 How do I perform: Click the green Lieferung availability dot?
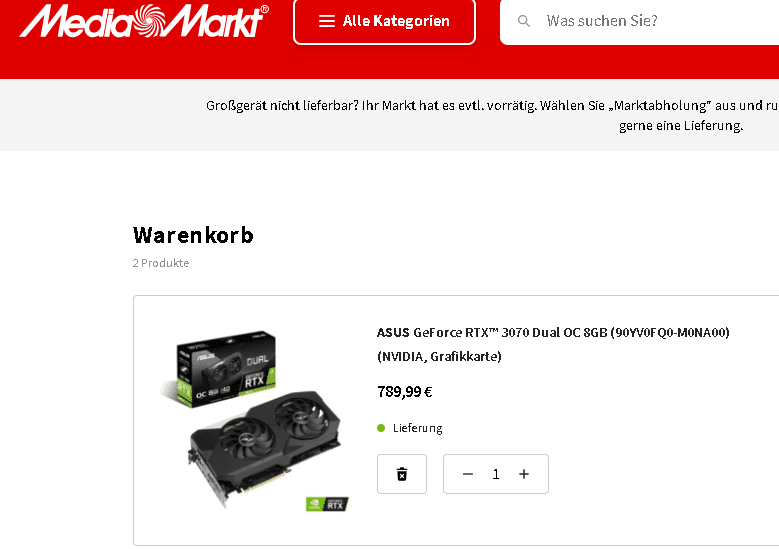click(381, 428)
